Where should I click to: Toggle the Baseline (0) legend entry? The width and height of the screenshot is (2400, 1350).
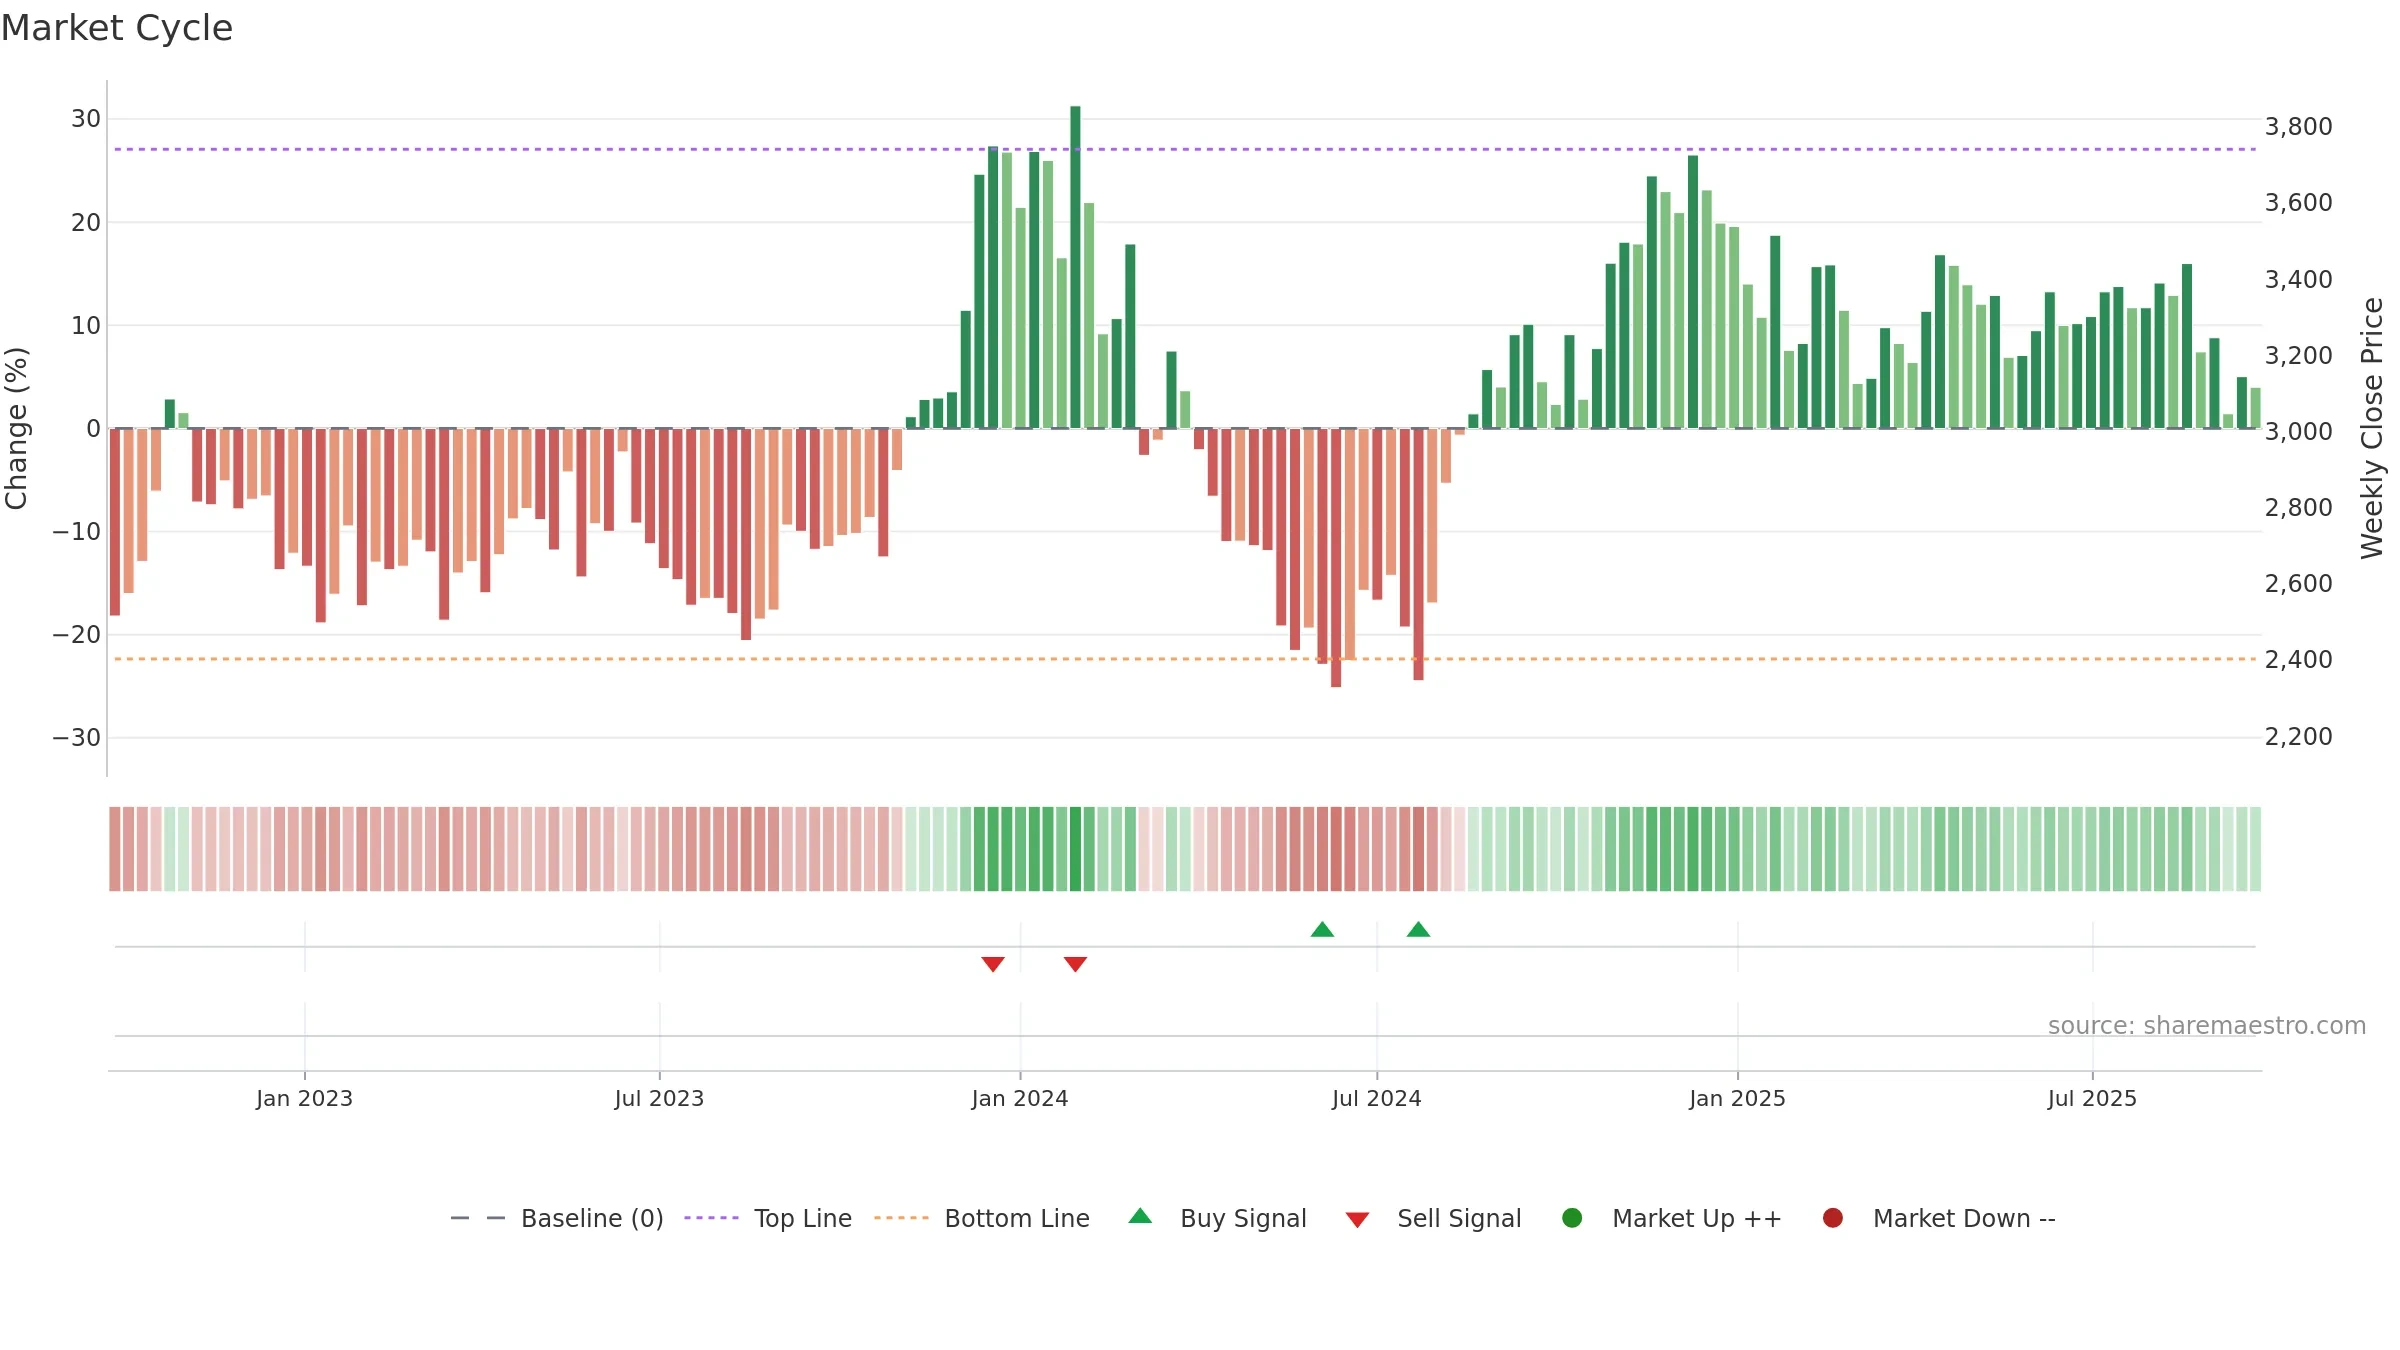[x=557, y=1218]
